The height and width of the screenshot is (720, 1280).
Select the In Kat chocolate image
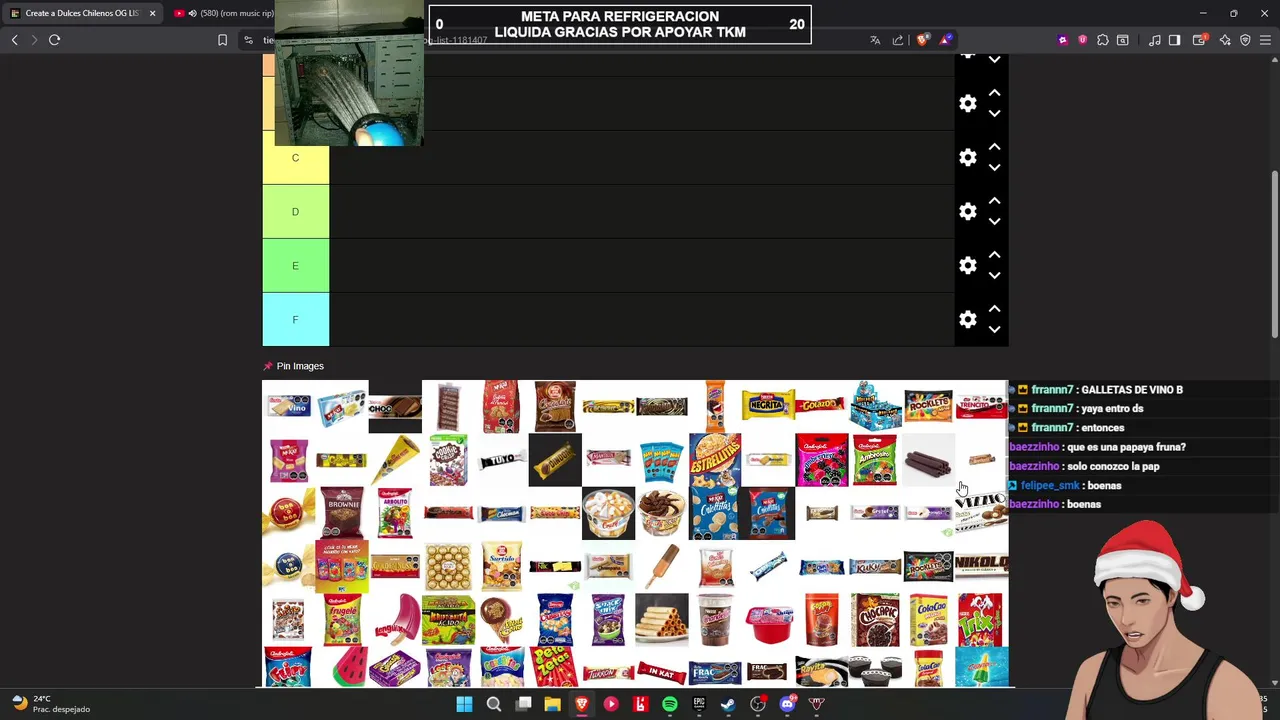coord(661,673)
